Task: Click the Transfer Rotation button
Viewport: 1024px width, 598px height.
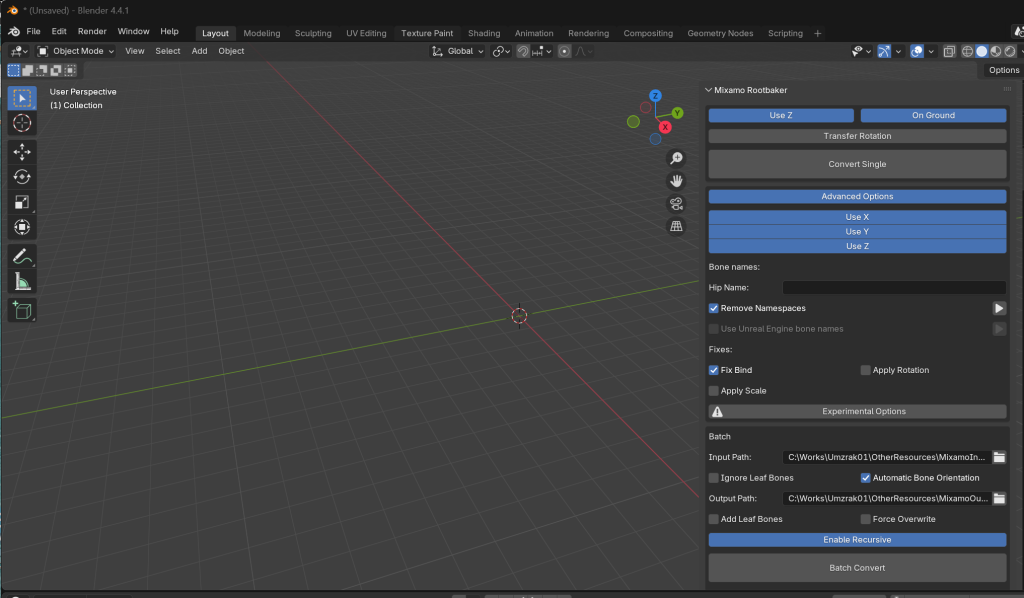Action: [857, 136]
